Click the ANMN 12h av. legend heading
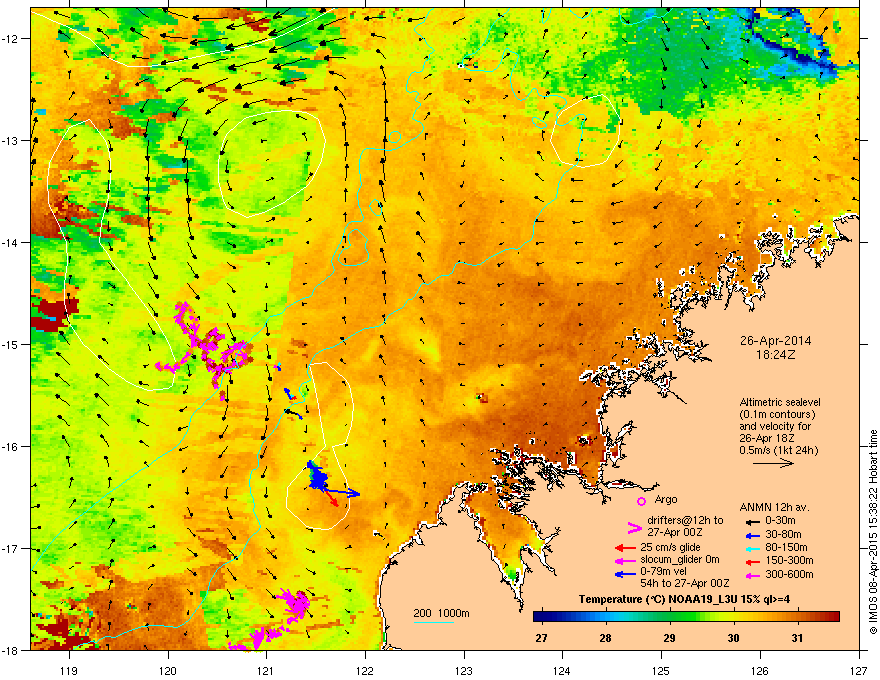880x680 pixels. click(774, 508)
